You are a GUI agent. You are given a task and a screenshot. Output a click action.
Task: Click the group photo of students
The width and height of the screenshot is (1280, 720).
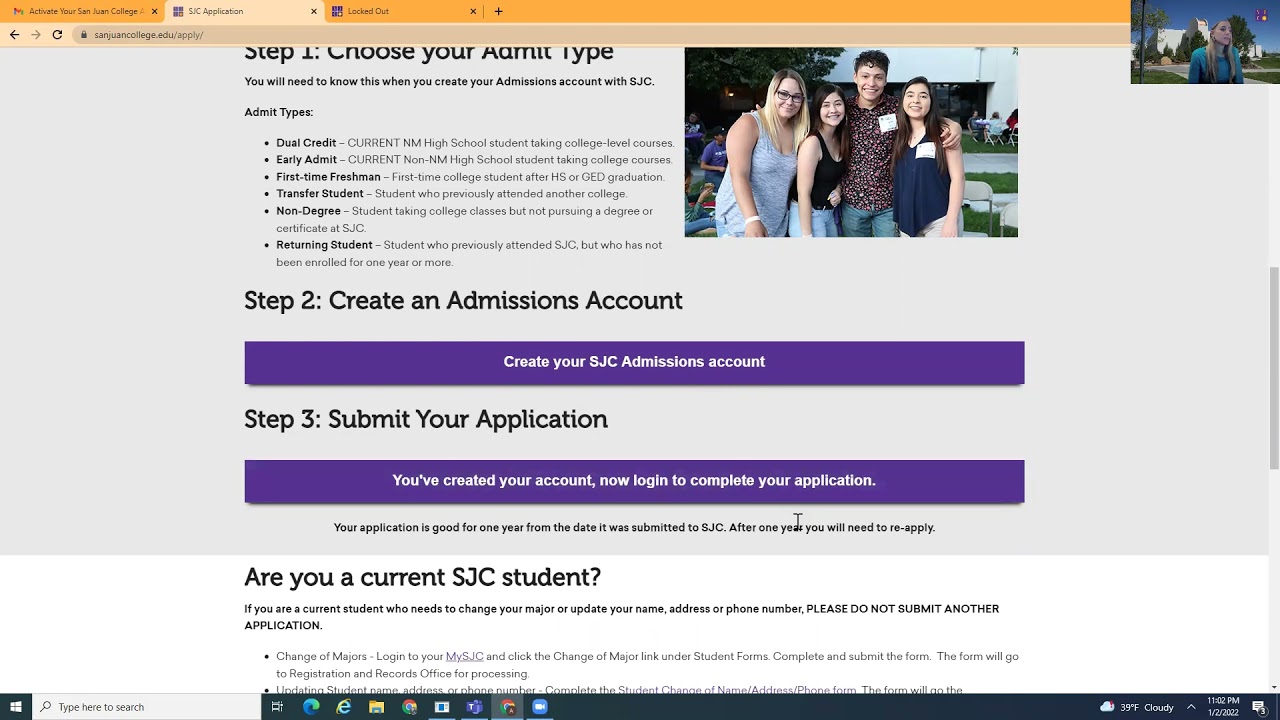click(851, 142)
